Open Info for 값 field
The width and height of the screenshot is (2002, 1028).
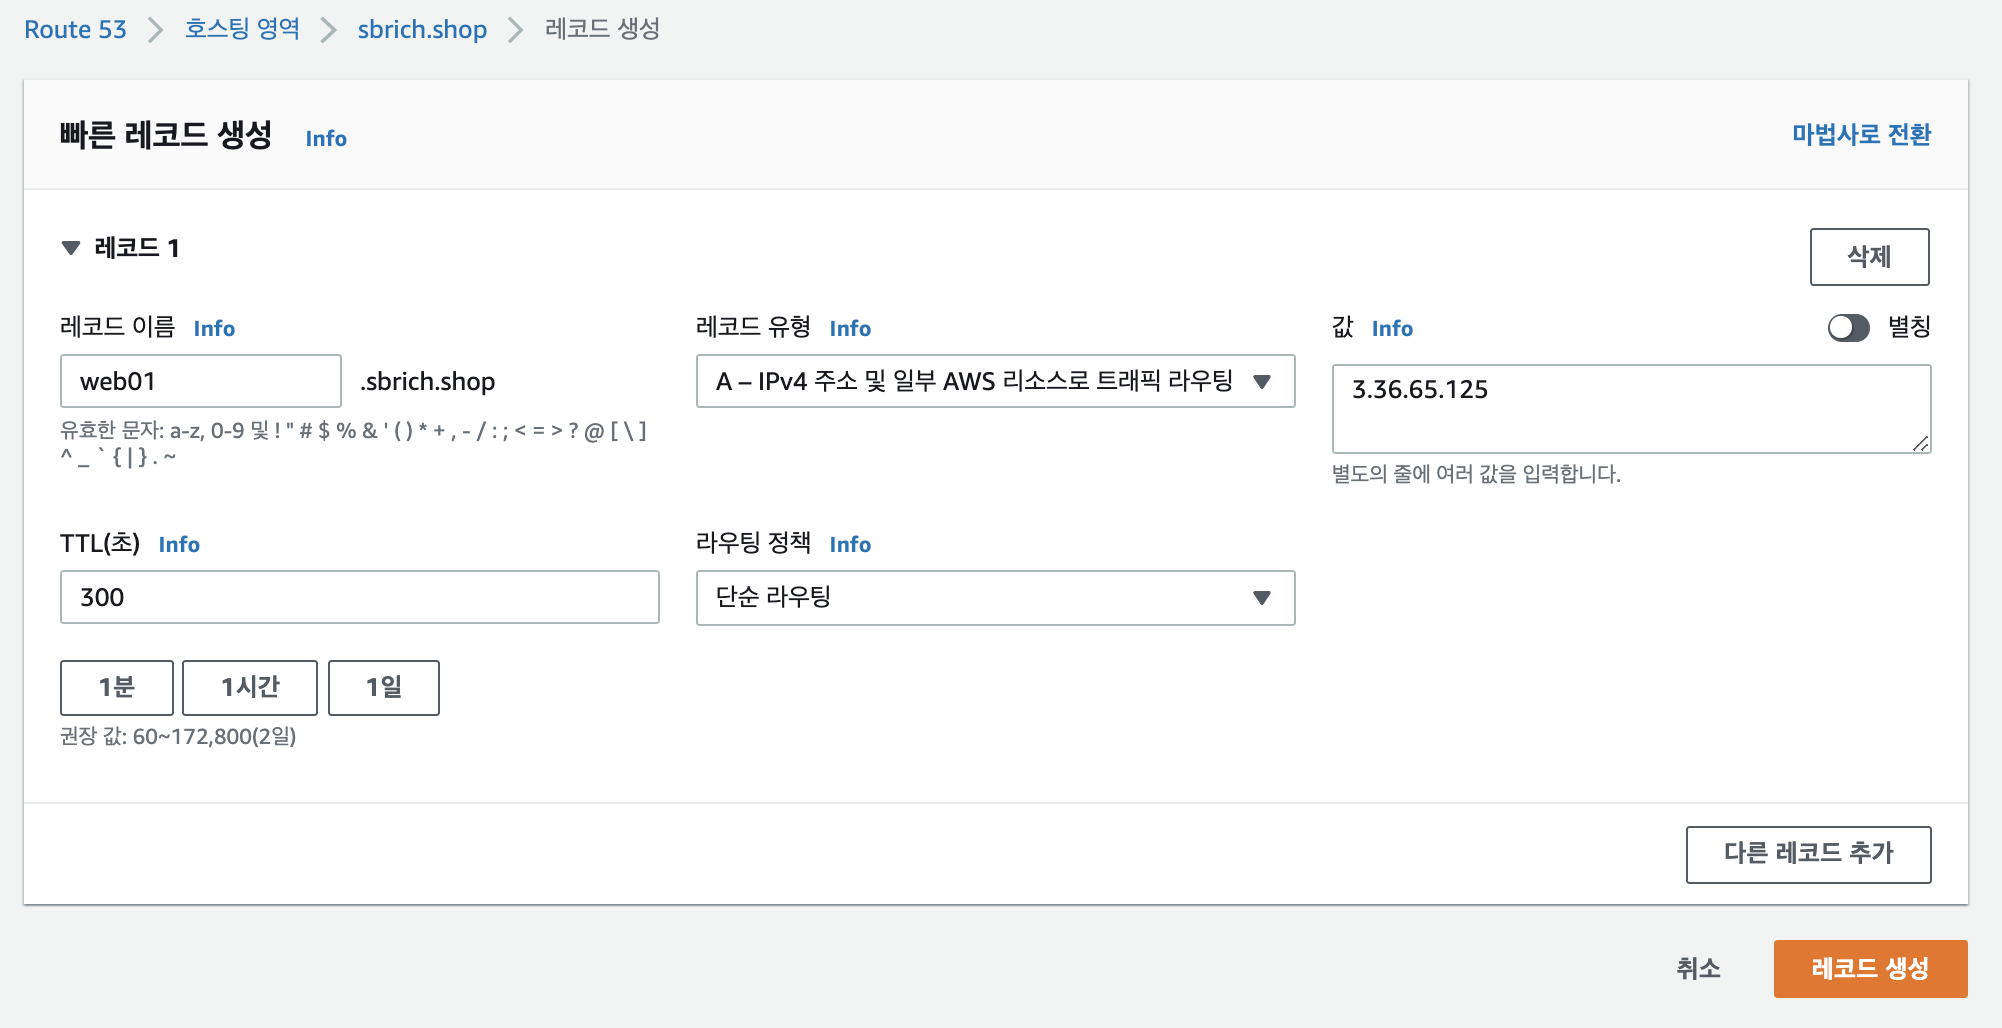(1392, 328)
